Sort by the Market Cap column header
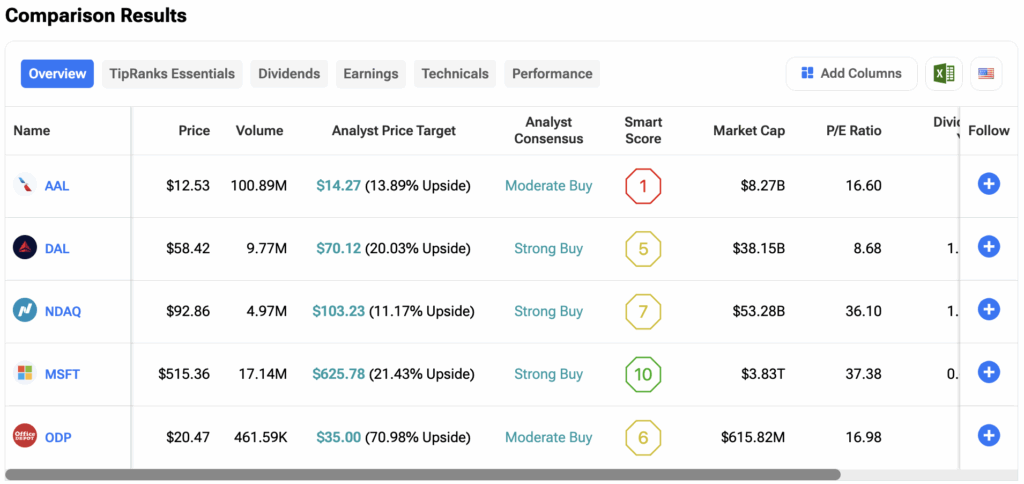Image resolution: width=1024 pixels, height=484 pixels. point(748,131)
